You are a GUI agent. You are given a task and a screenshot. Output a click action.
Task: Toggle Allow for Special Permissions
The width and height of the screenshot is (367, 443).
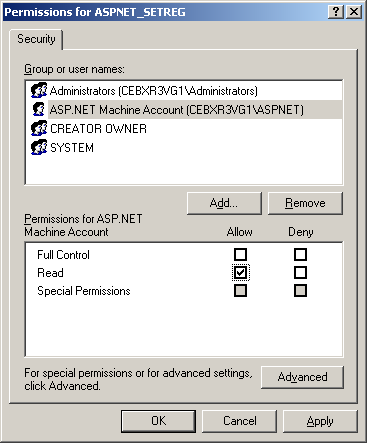240,290
